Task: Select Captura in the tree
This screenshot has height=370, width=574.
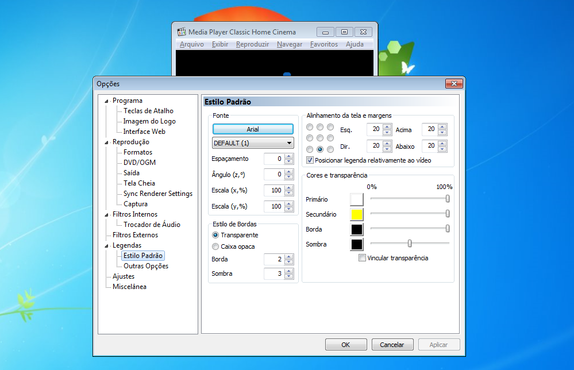Action: (135, 204)
